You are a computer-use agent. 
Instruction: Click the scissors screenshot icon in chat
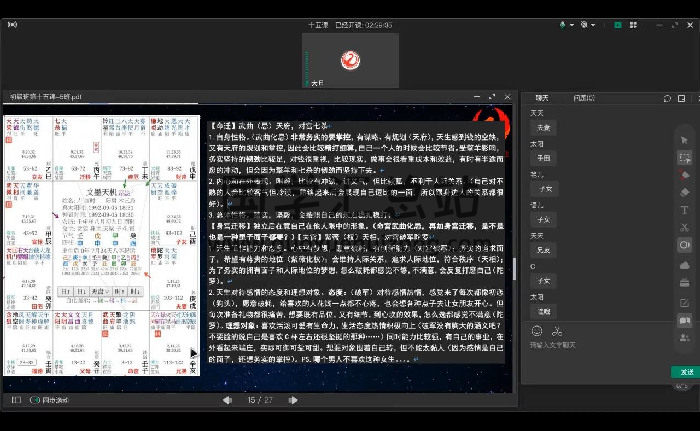[x=557, y=330]
